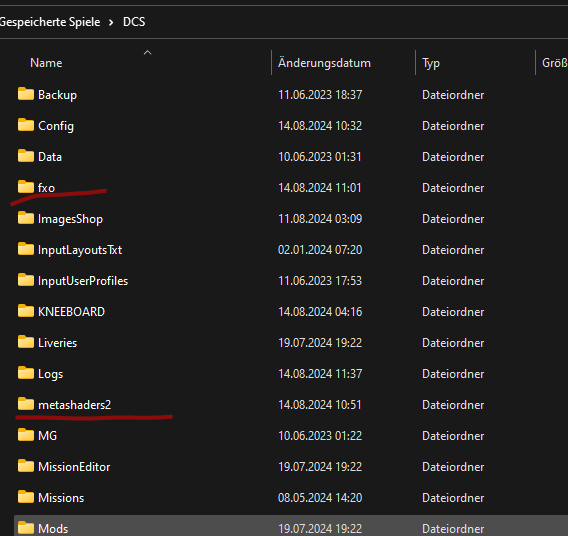568x536 pixels.
Task: Select the Missions folder name
Action: point(61,498)
